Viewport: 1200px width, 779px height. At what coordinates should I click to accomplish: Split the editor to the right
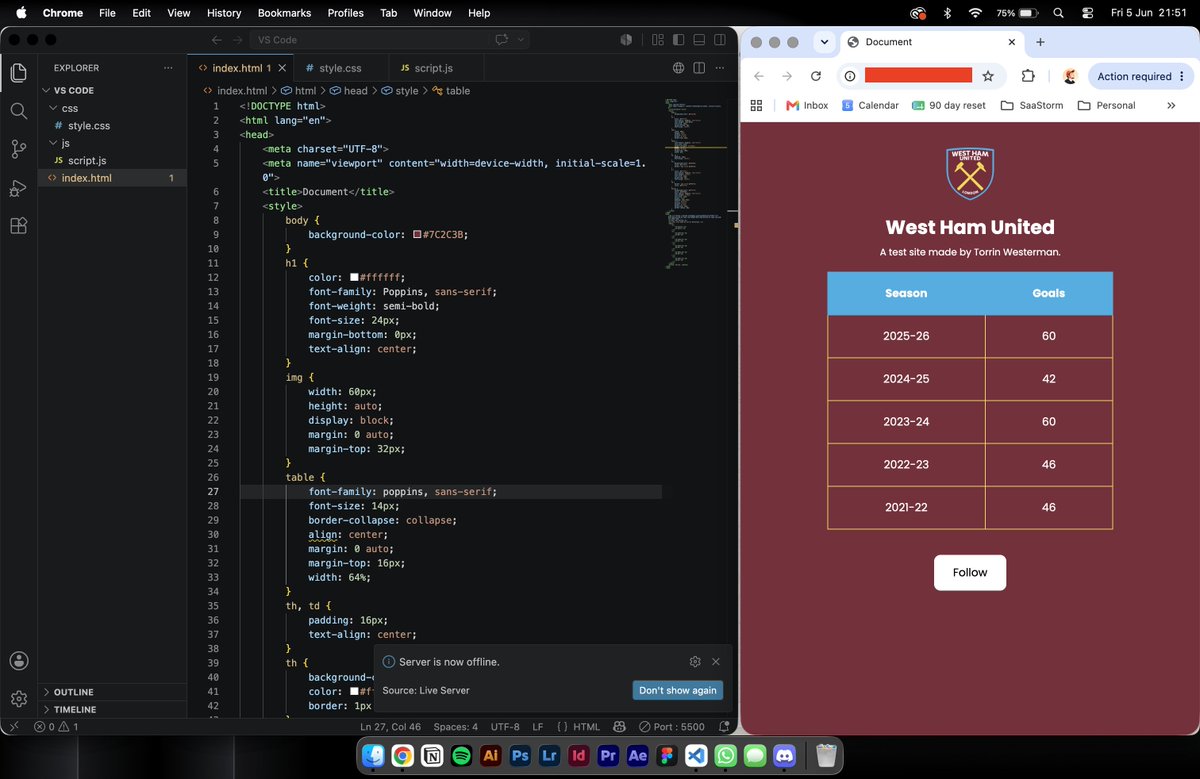coord(699,68)
